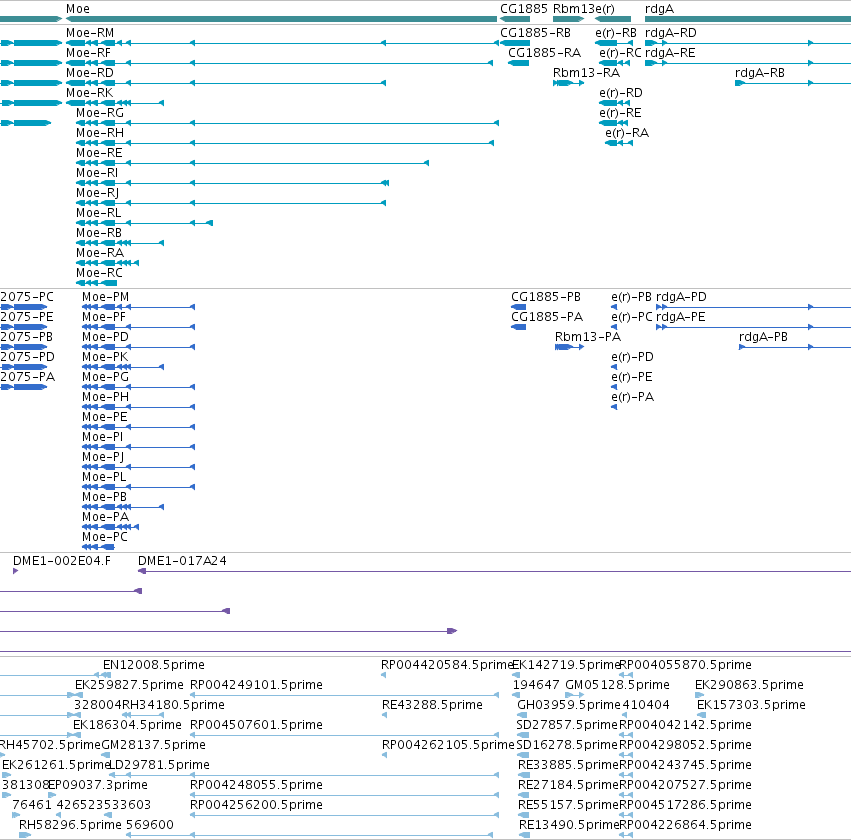Select transcript Moe-RL
Image resolution: width=851 pixels, height=840 pixels.
point(99,213)
